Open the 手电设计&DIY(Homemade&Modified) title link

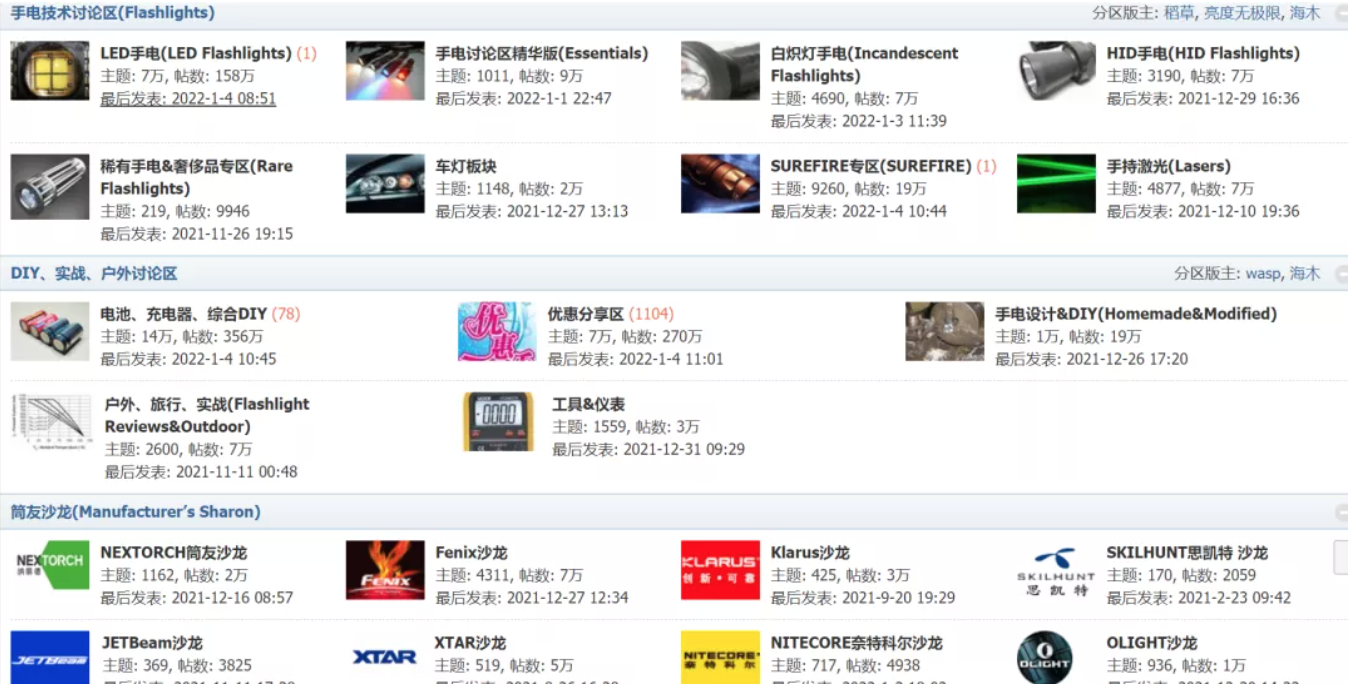(1136, 314)
